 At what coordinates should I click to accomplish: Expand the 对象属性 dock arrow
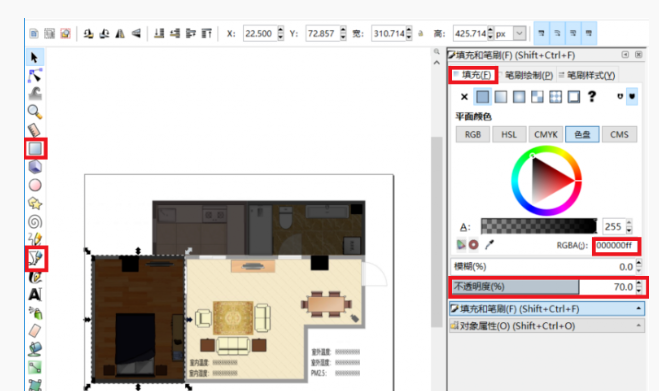pyautogui.click(x=638, y=326)
